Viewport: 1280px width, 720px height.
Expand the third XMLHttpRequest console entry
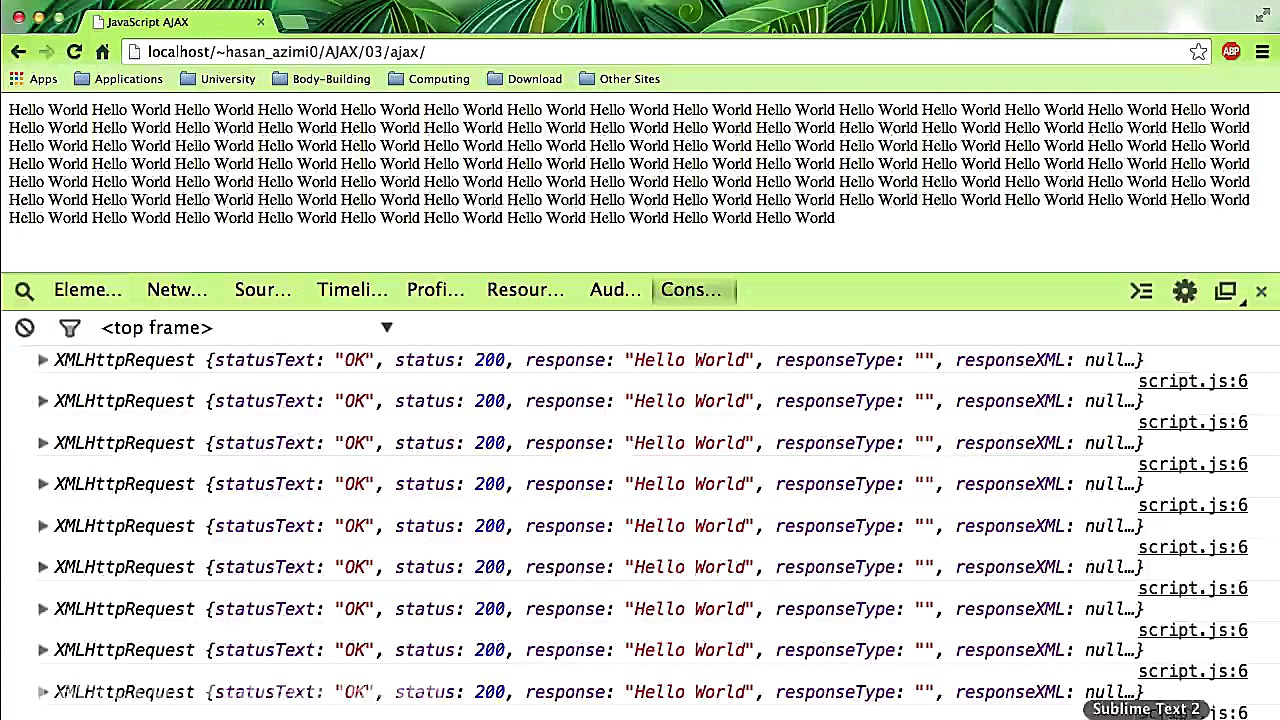tap(43, 443)
